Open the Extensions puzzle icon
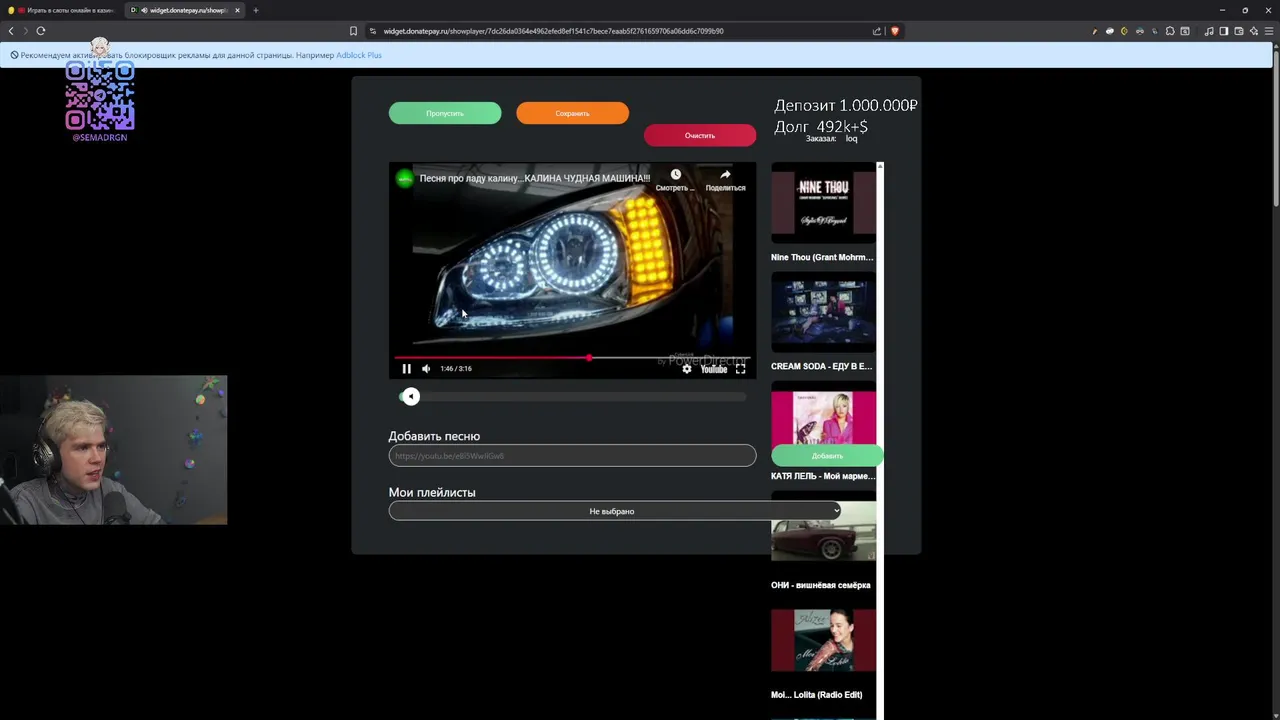The height and width of the screenshot is (720, 1280). (1170, 31)
